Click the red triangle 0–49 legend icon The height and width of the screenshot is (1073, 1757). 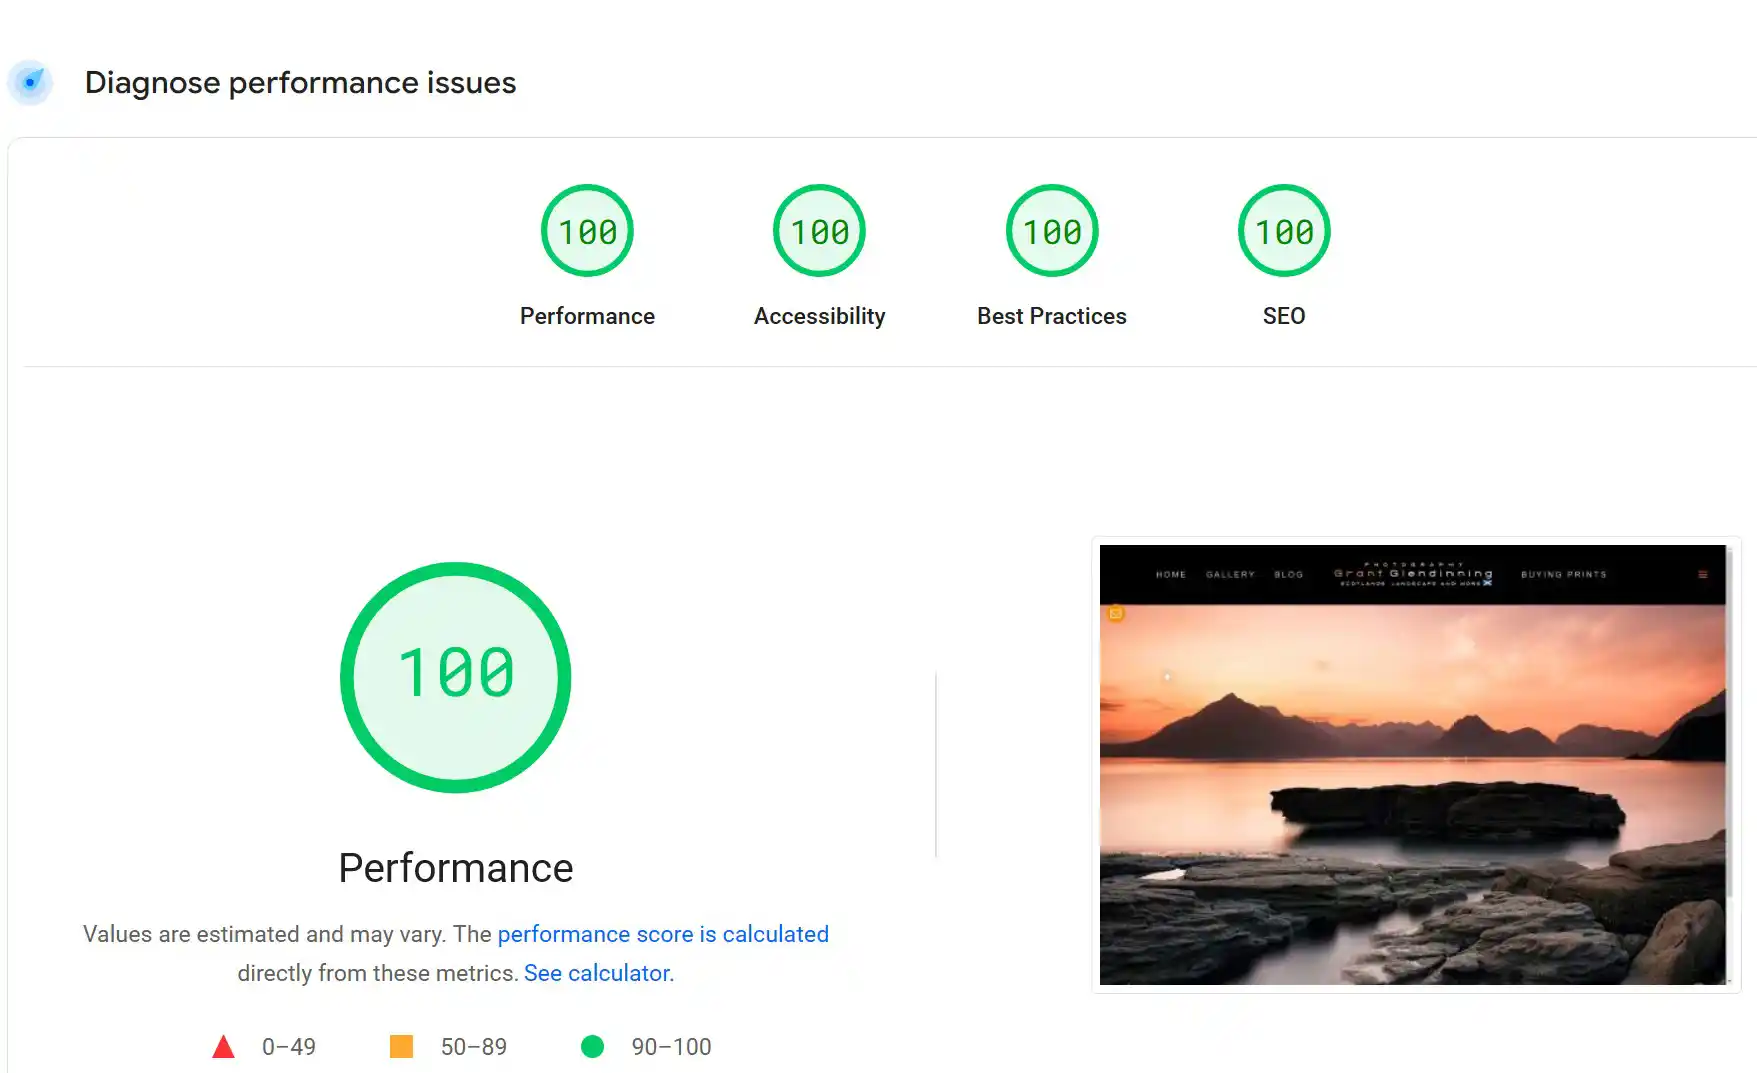(x=223, y=1047)
